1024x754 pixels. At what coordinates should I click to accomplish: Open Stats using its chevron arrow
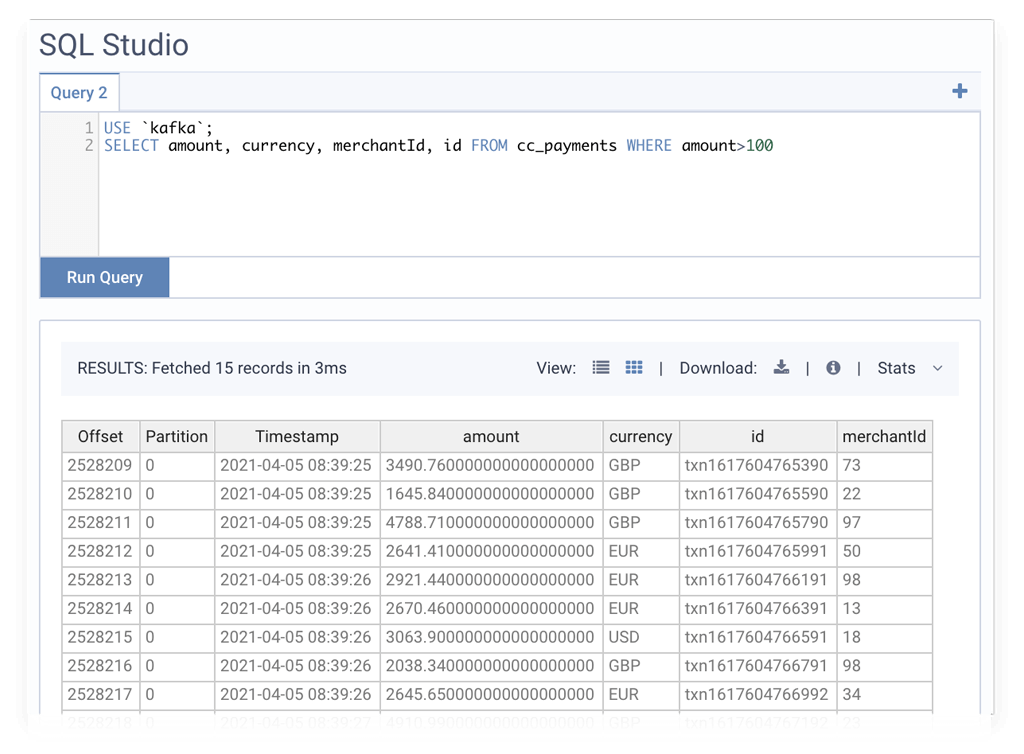937,369
